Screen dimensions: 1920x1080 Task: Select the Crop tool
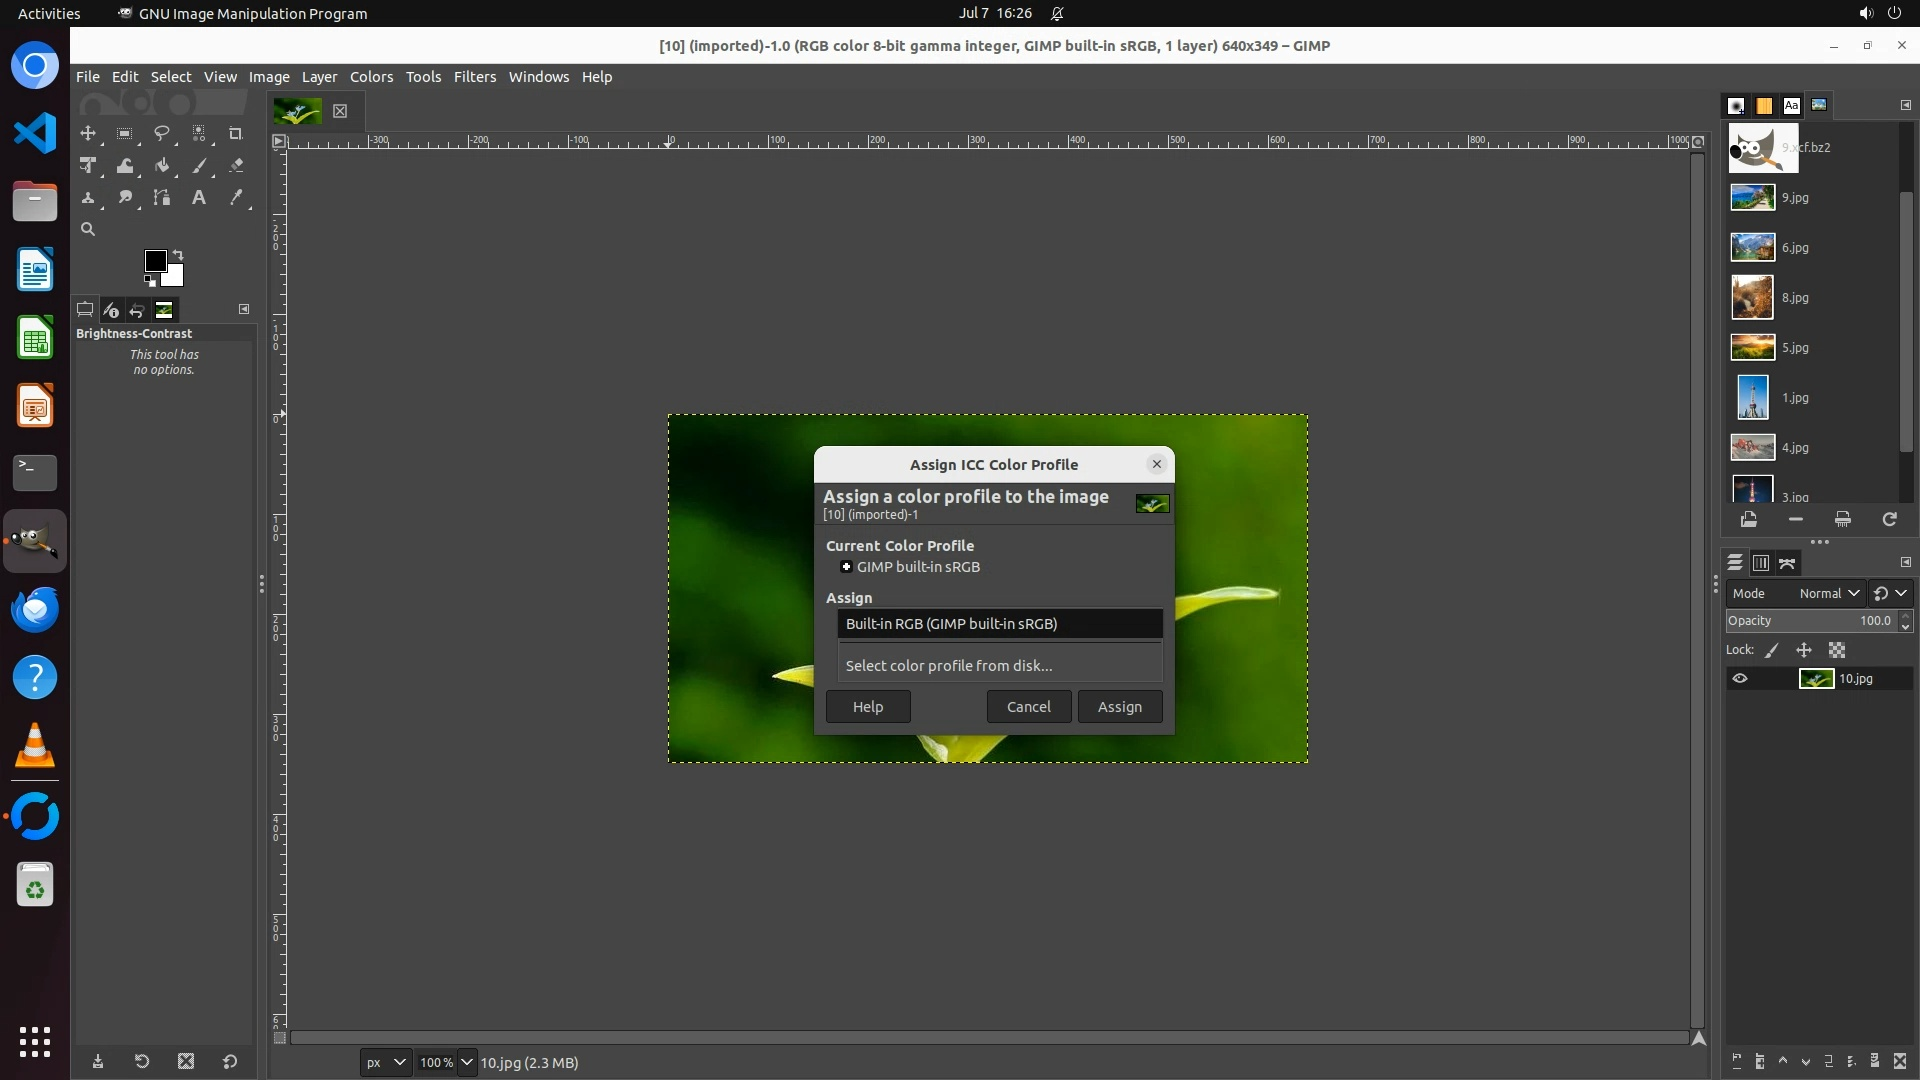236,133
